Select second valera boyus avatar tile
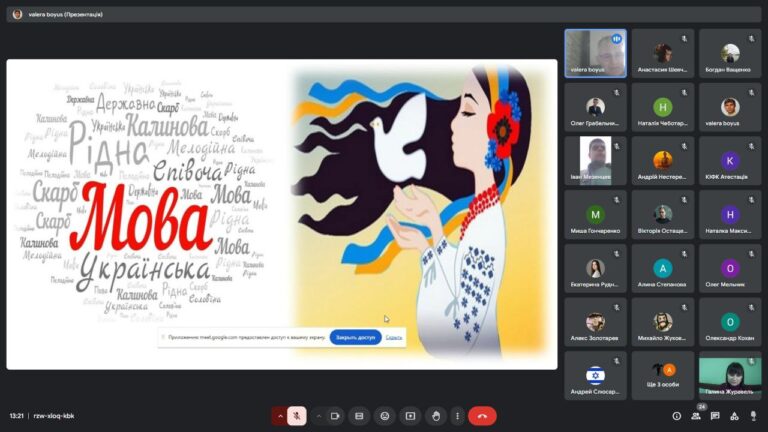 pyautogui.click(x=730, y=107)
